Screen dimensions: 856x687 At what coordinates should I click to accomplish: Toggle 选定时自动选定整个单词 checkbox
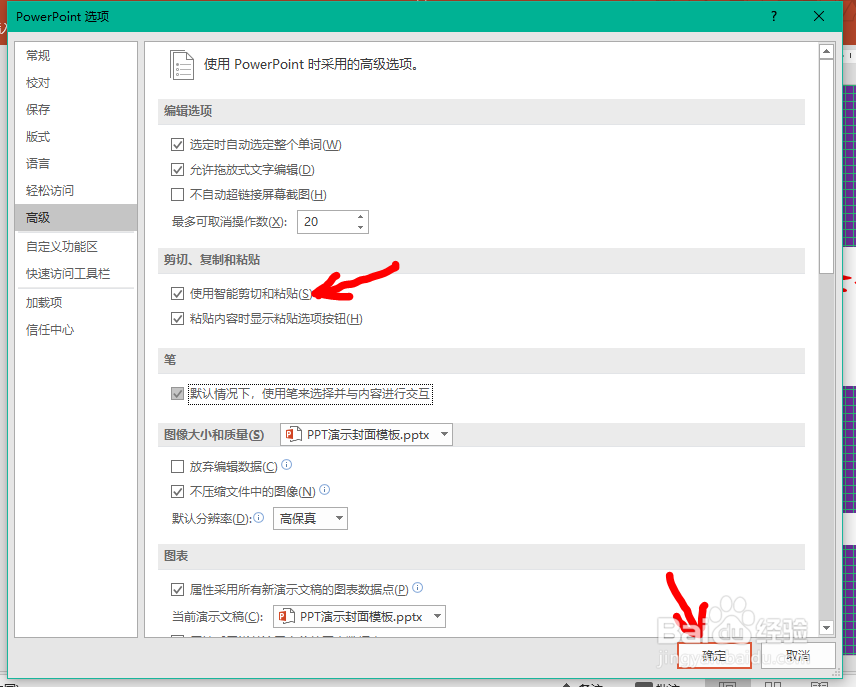[177, 145]
